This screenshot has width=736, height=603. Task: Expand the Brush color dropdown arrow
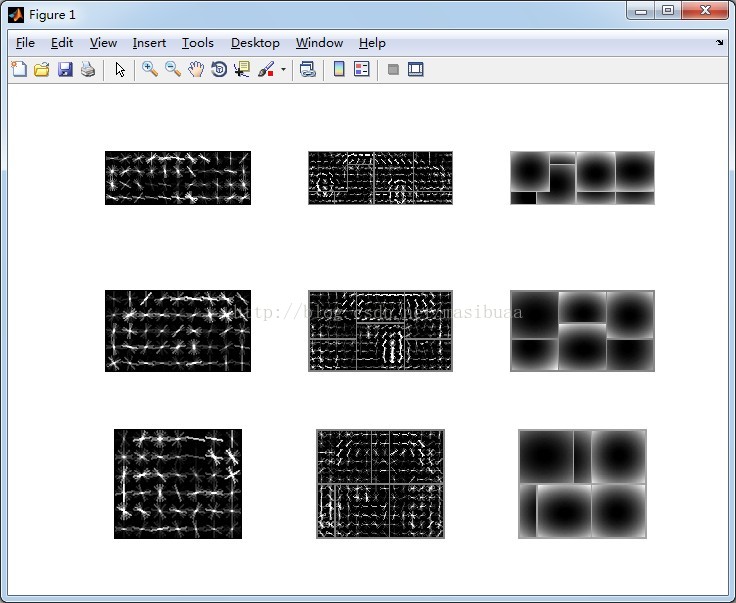283,69
